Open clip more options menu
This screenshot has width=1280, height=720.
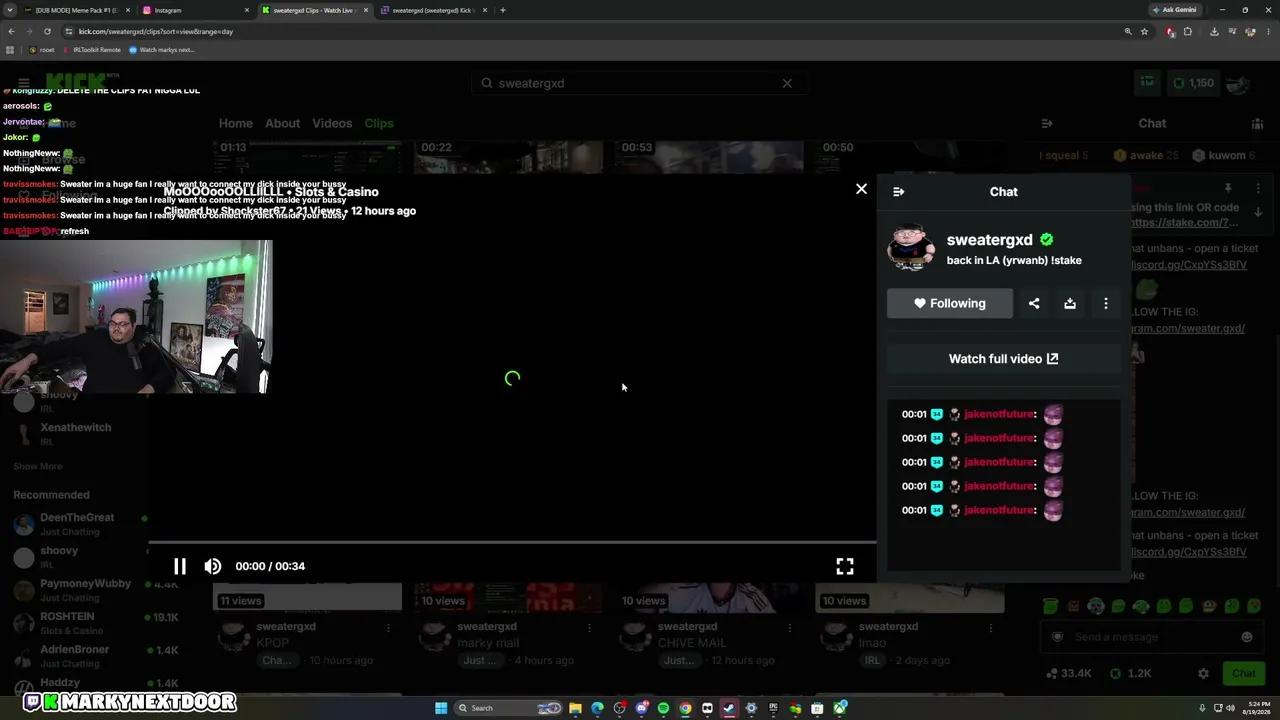point(1105,303)
